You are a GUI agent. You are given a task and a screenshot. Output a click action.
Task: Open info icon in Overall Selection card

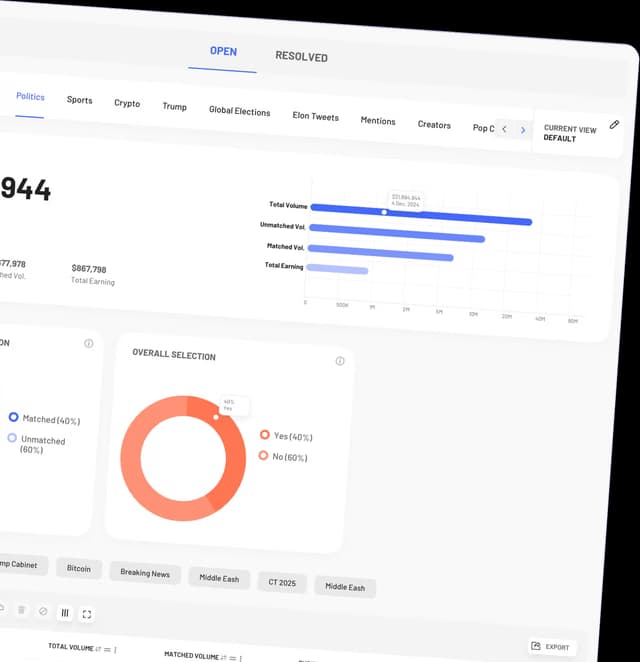tap(340, 361)
